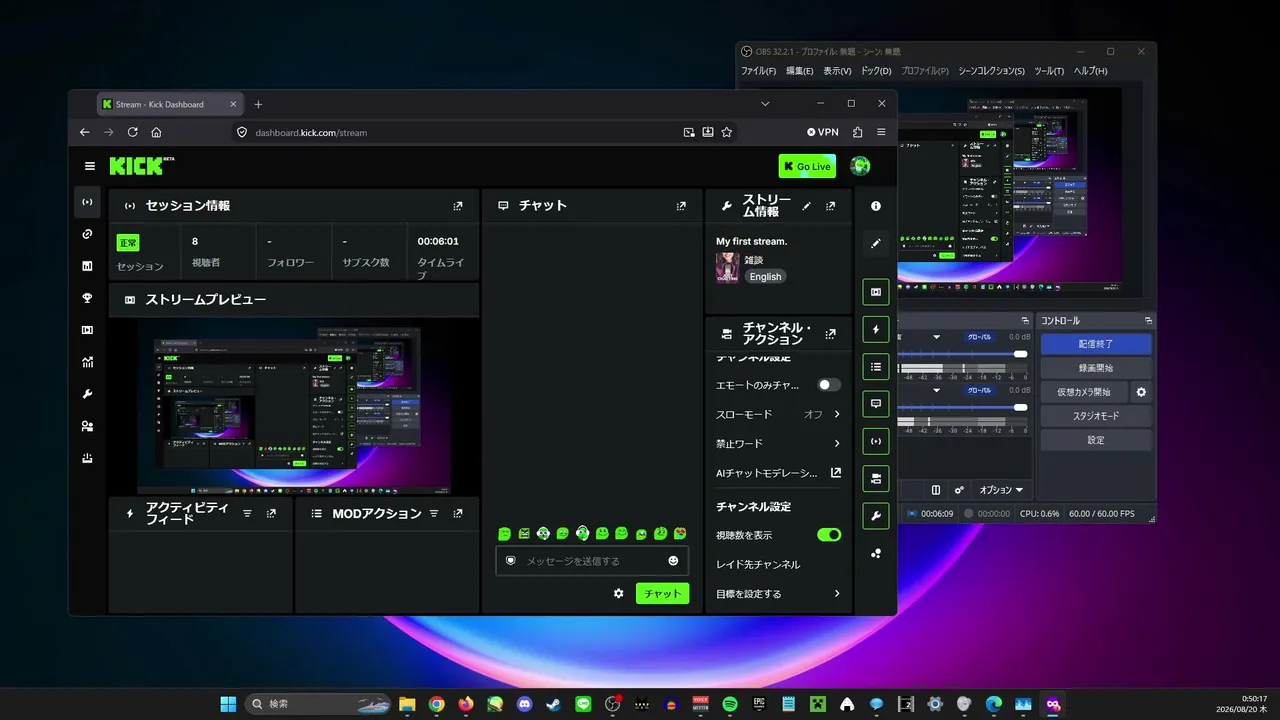Click the stream preview thumbnail
Screen dimensions: 1280x720
click(294, 407)
